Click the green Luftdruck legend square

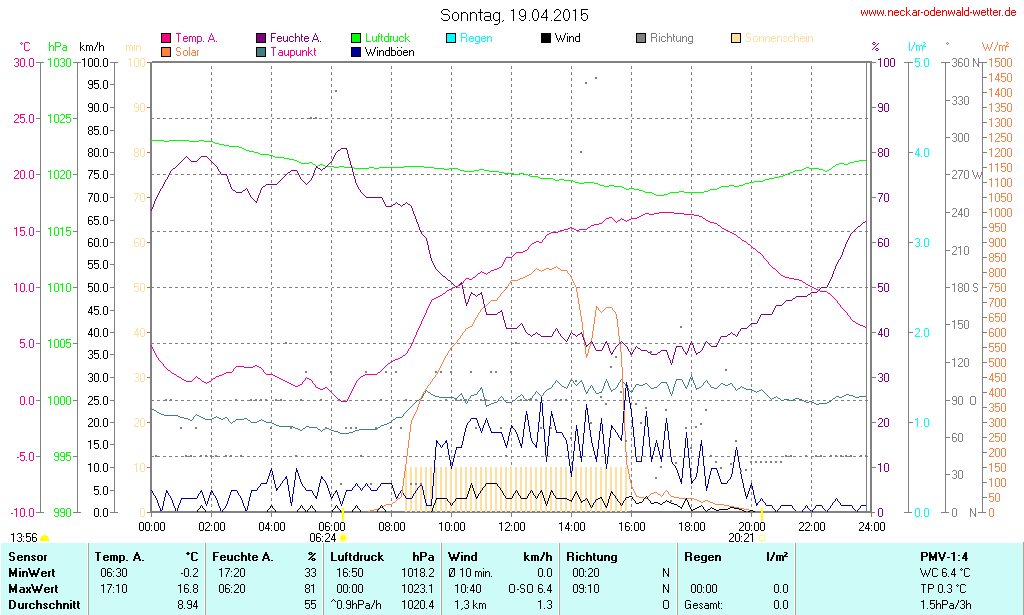pos(357,38)
